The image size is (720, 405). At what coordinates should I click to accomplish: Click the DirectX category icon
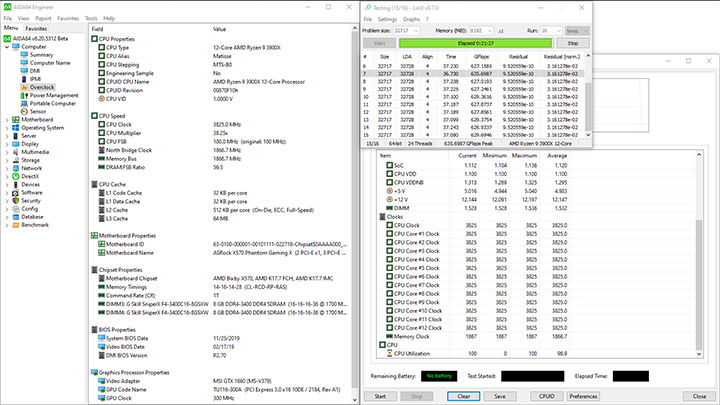[16, 175]
